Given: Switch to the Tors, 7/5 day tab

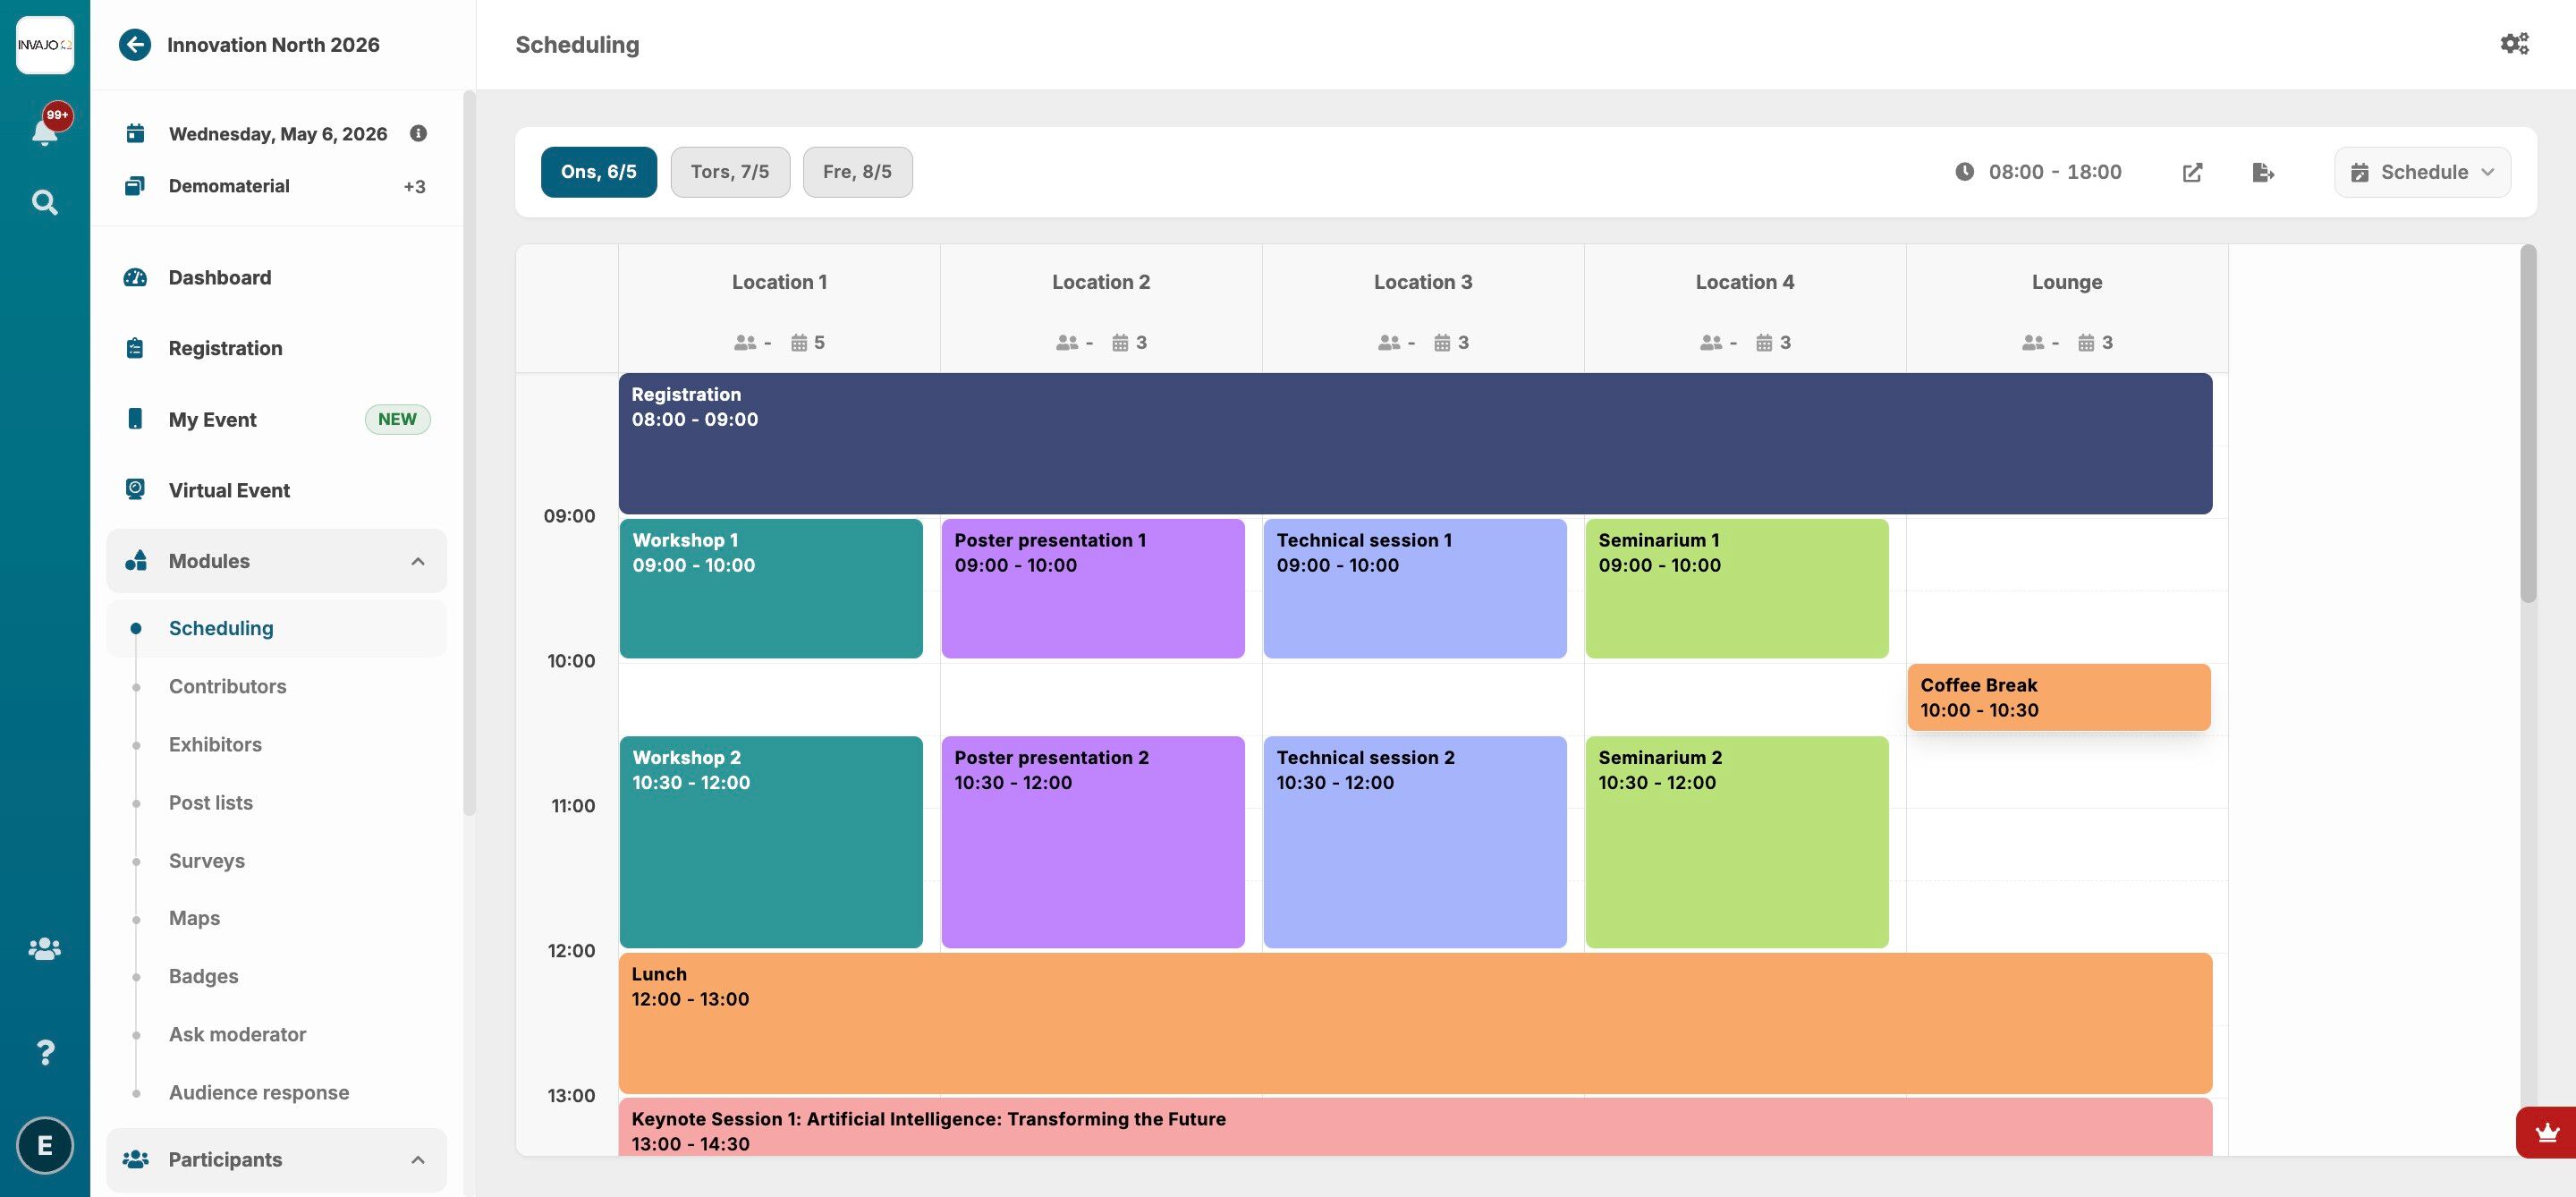Looking at the screenshot, I should pos(730,172).
